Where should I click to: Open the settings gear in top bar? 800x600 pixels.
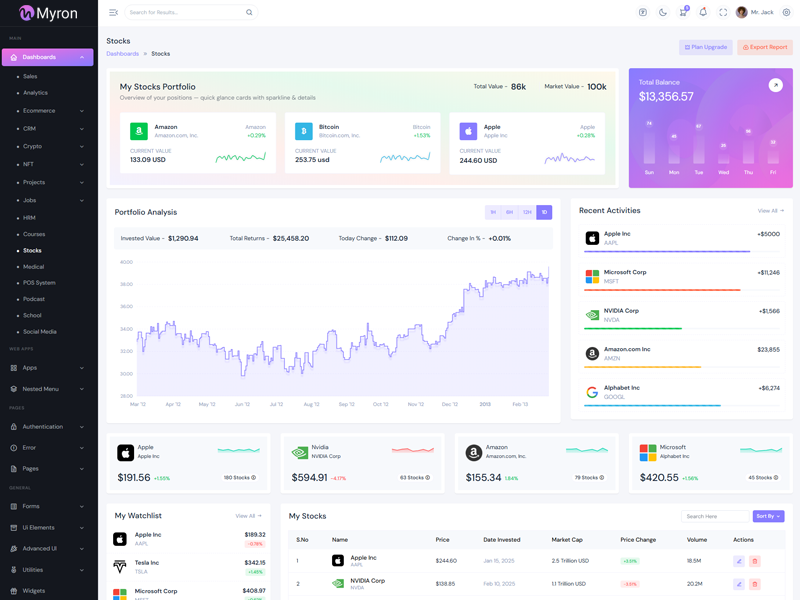pyautogui.click(x=786, y=12)
